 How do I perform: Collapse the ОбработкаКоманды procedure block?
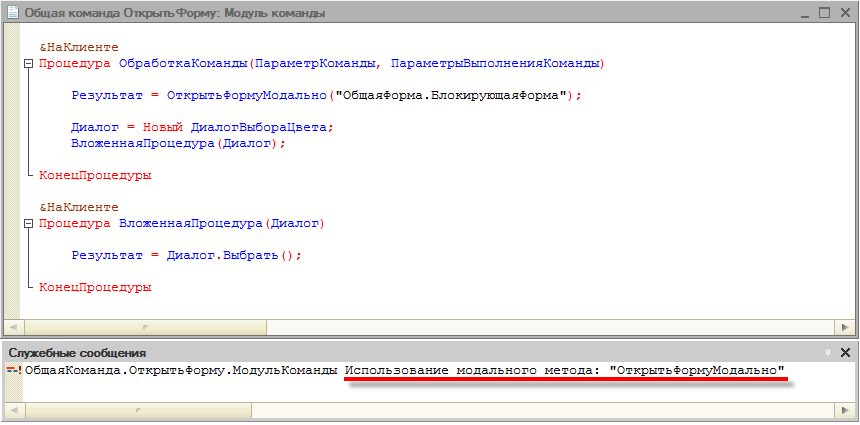pos(27,64)
